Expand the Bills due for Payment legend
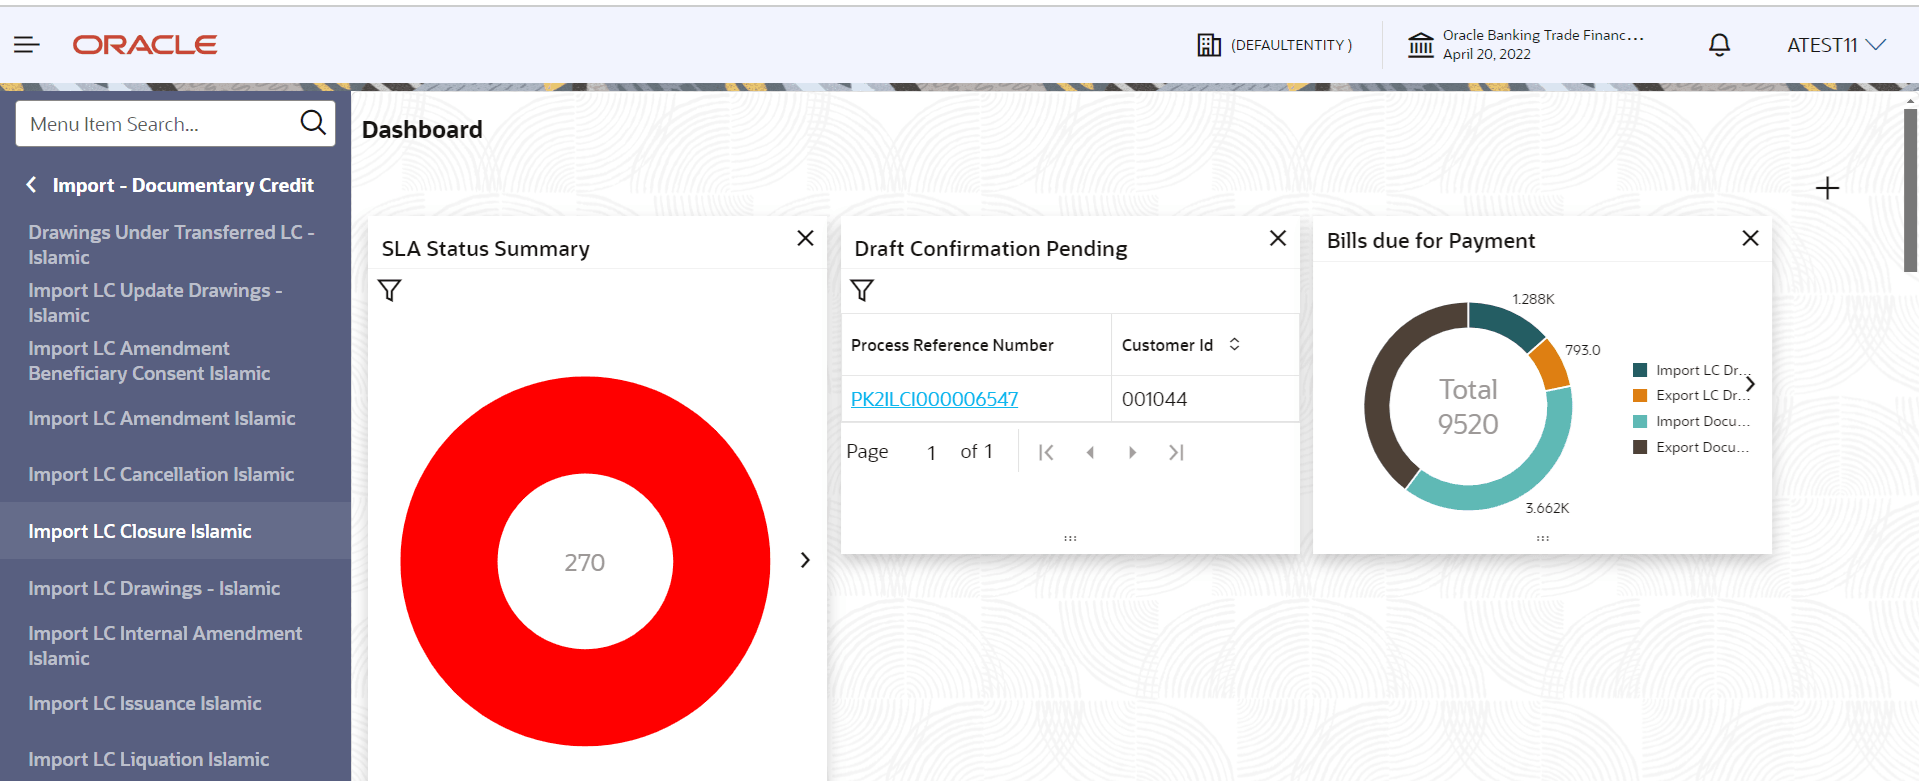The width and height of the screenshot is (1920, 781). [x=1750, y=384]
